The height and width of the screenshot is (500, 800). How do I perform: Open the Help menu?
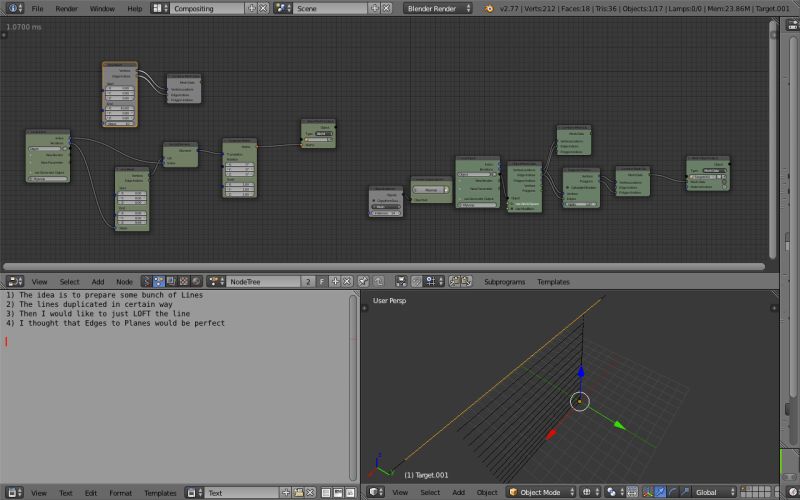click(135, 8)
